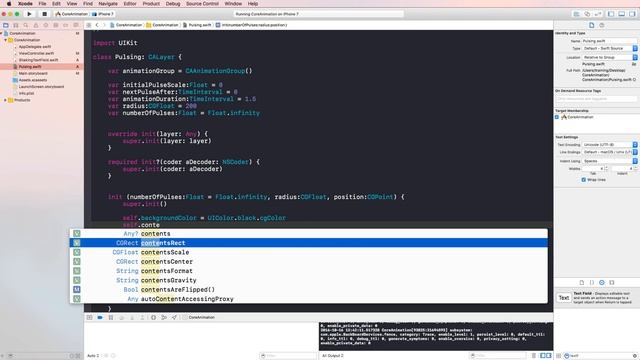The width and height of the screenshot is (640, 360).
Task: Open the Navigate menu
Action: (108, 4)
